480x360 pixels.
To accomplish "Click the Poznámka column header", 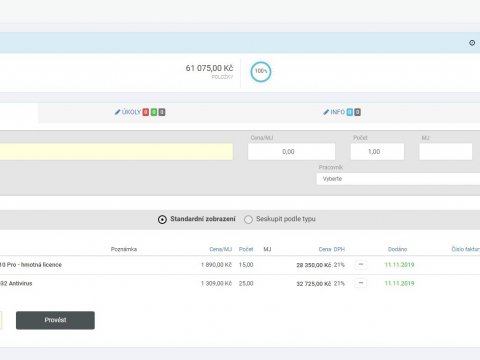I will click(124, 249).
